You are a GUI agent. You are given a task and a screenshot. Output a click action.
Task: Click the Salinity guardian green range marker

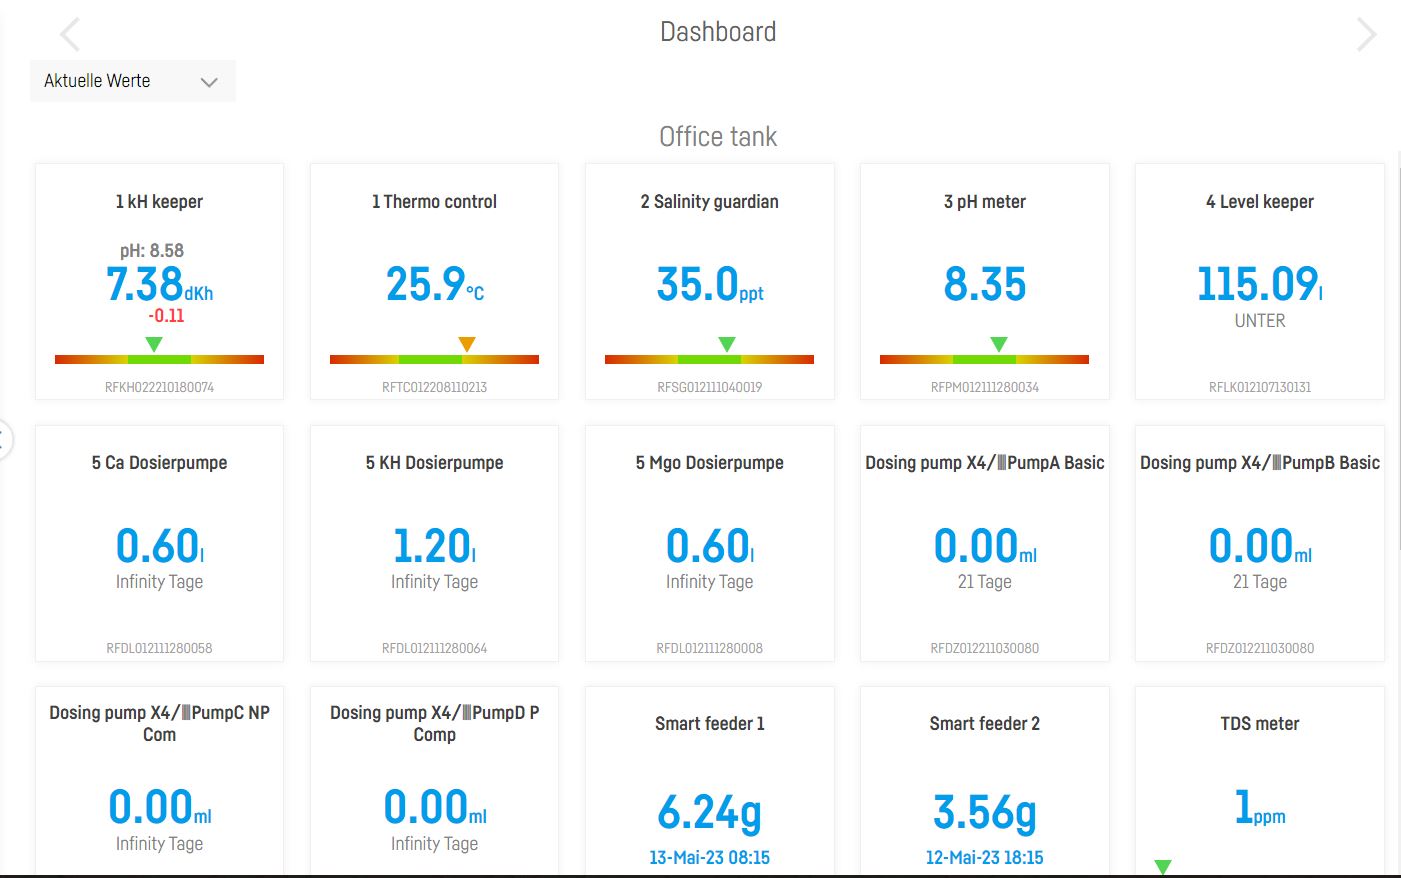tap(727, 344)
